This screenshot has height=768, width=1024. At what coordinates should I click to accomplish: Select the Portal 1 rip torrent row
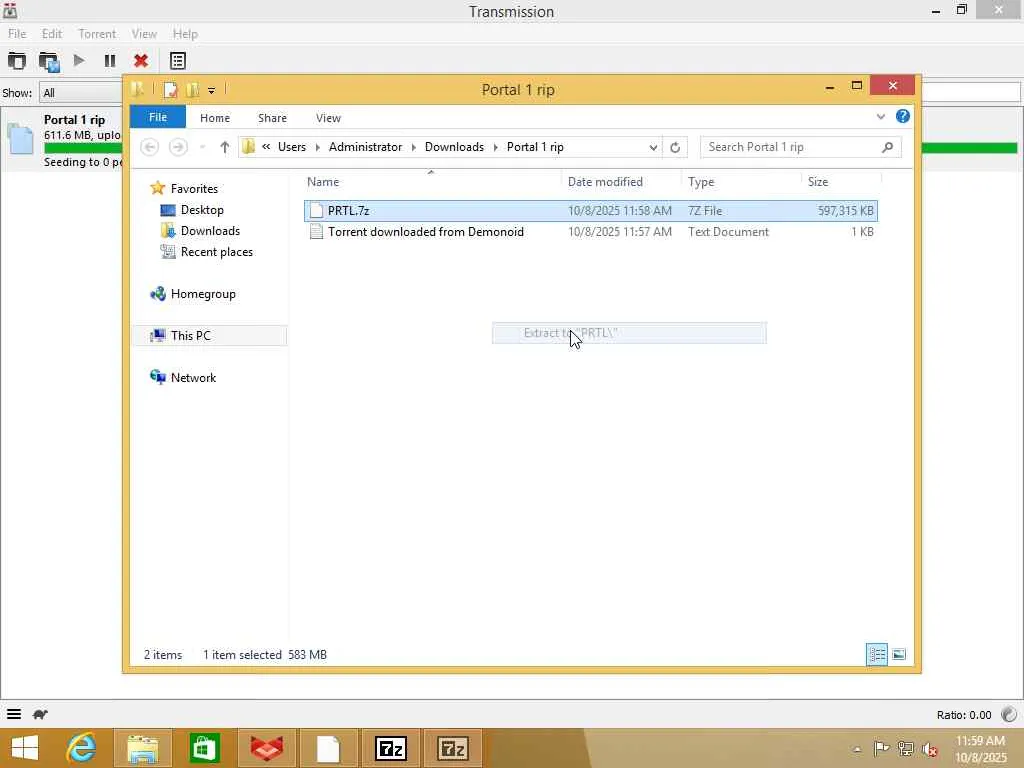62,140
